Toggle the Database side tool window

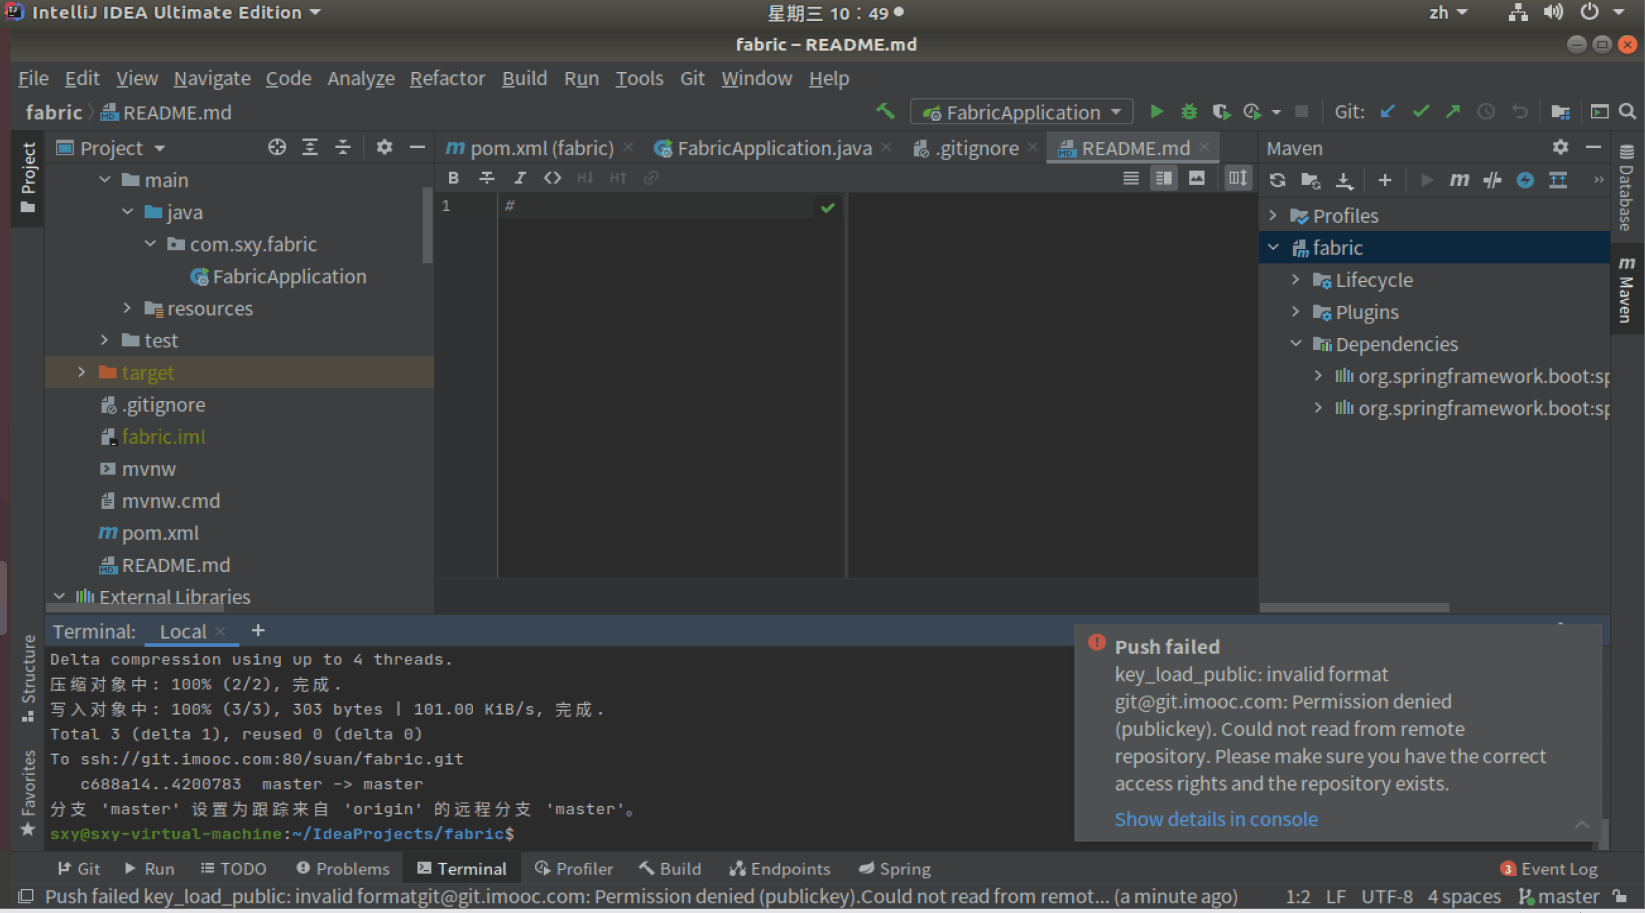pyautogui.click(x=1627, y=188)
